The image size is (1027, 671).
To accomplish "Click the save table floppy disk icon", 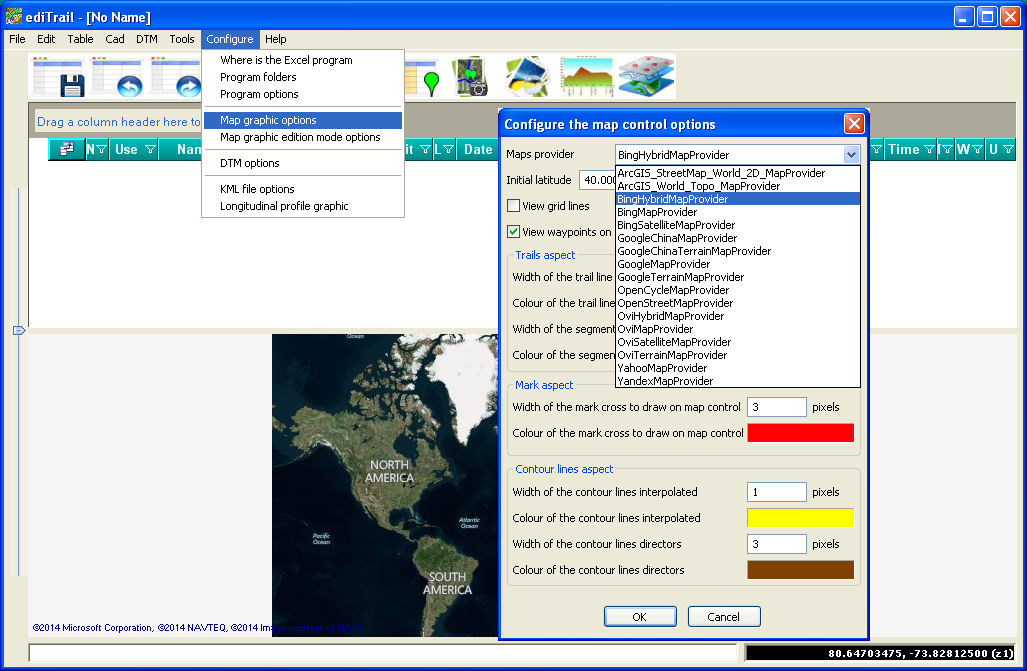I will pyautogui.click(x=59, y=77).
